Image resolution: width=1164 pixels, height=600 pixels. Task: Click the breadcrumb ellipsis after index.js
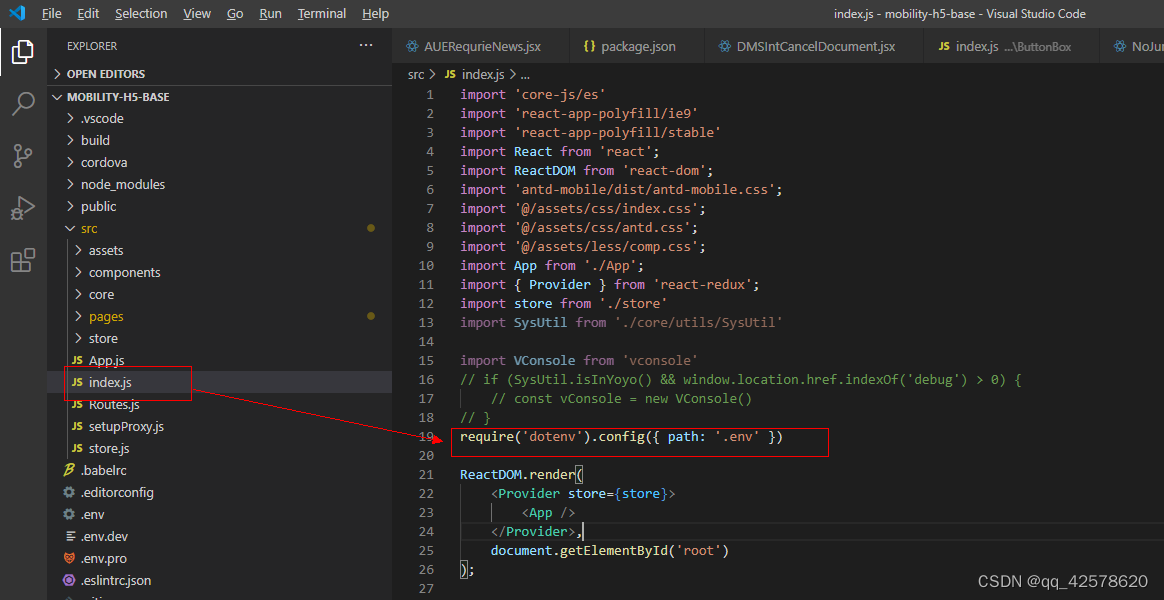524,73
